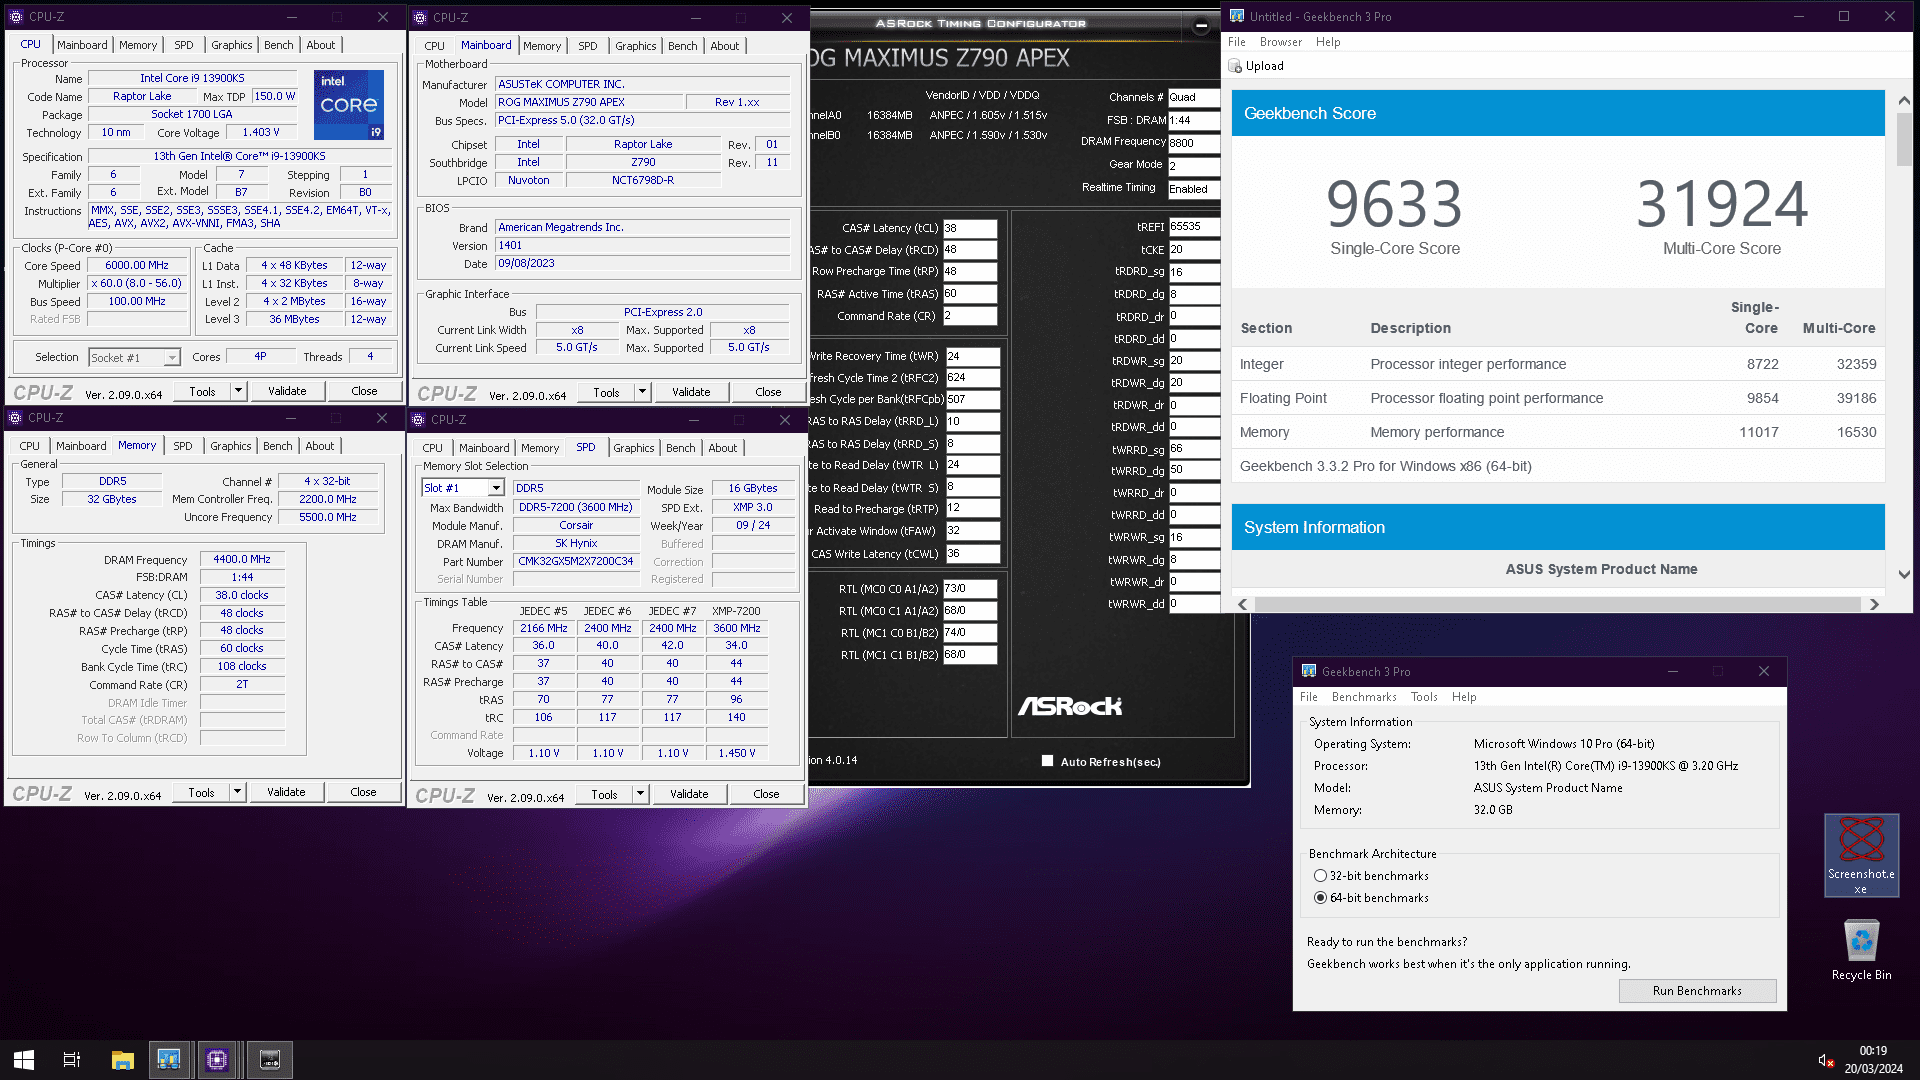Open Windows Start menu
Viewport: 1920px width, 1080px height.
click(24, 1060)
